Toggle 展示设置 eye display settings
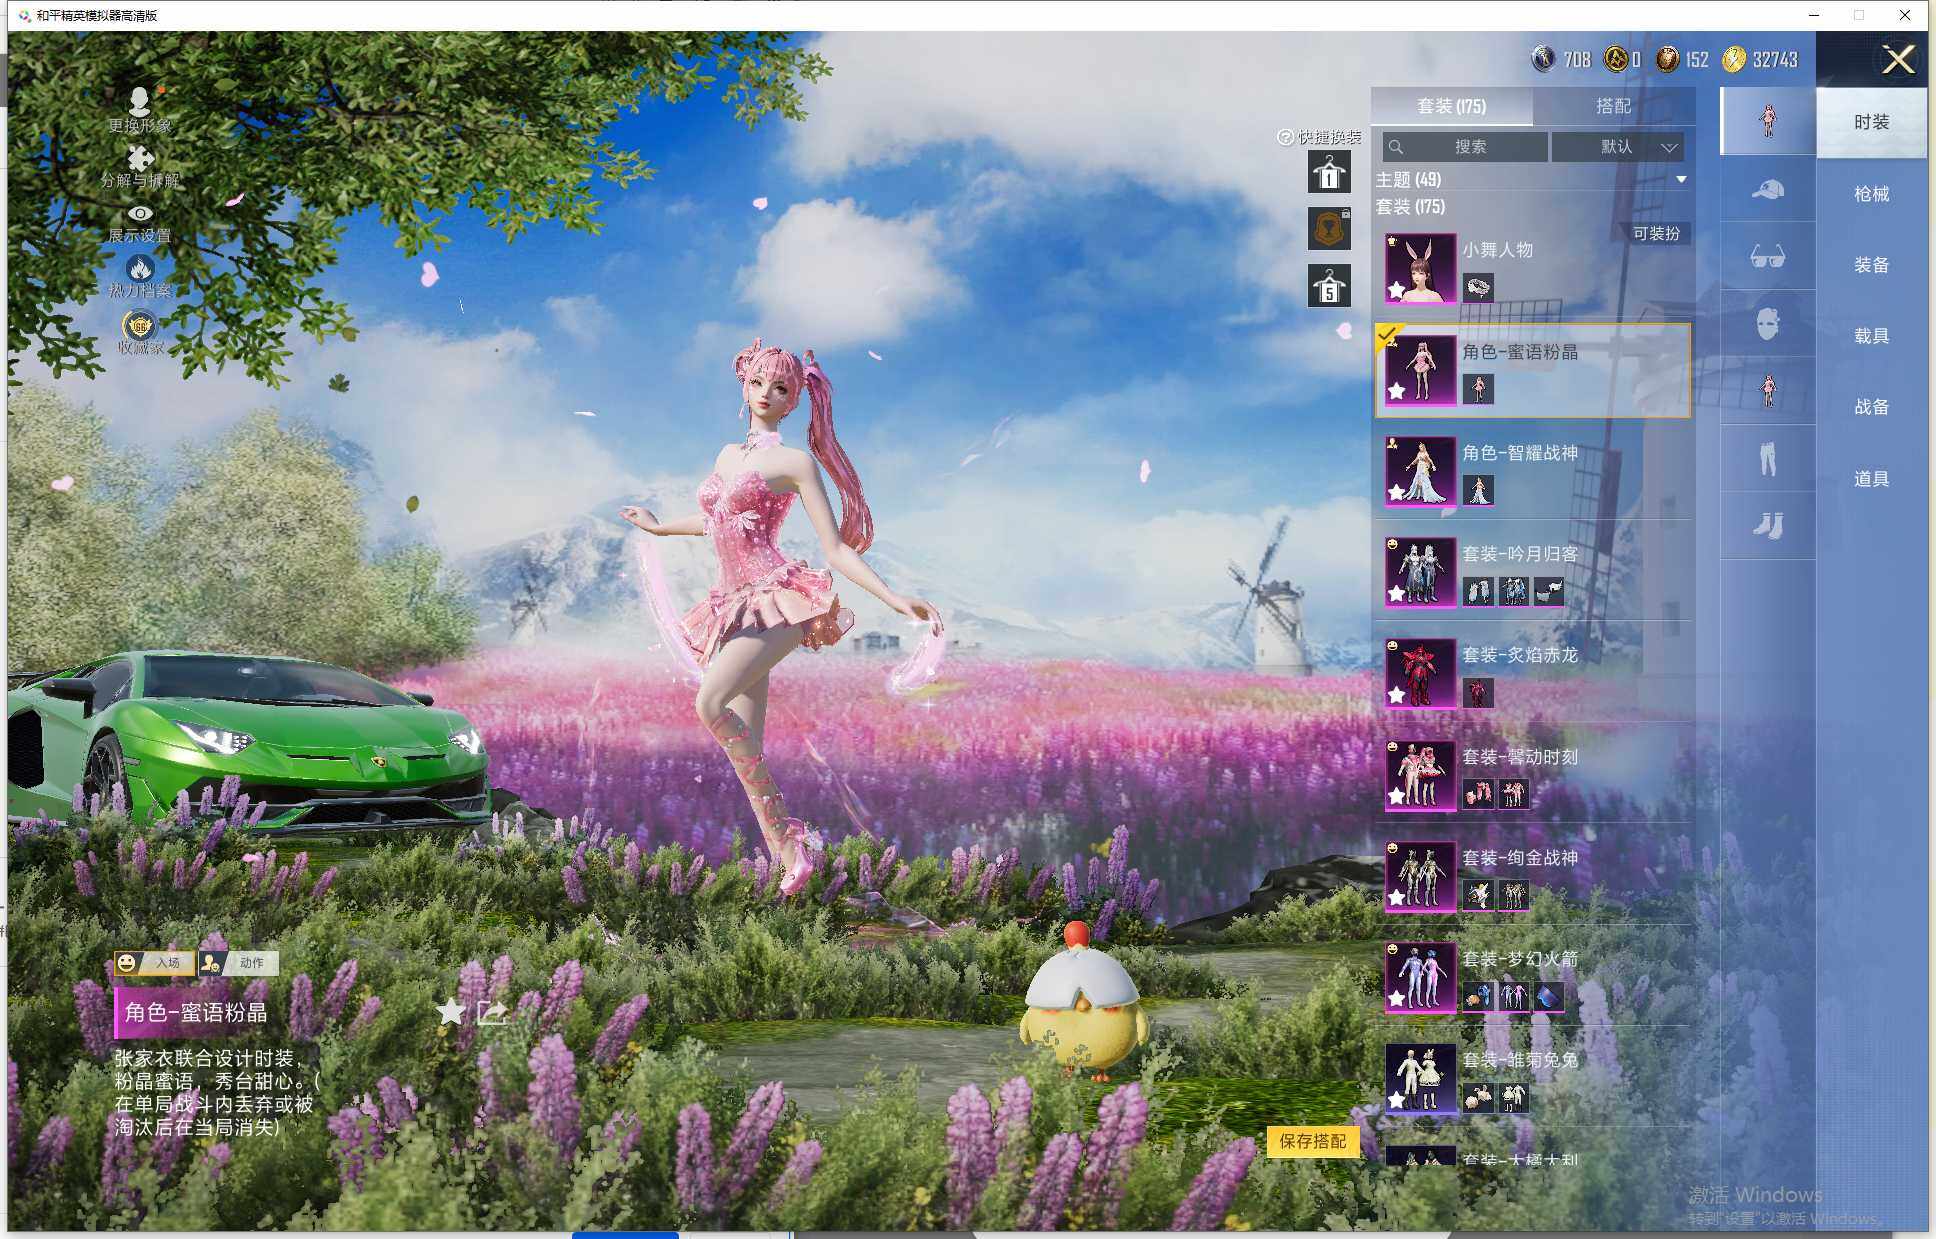 140,213
